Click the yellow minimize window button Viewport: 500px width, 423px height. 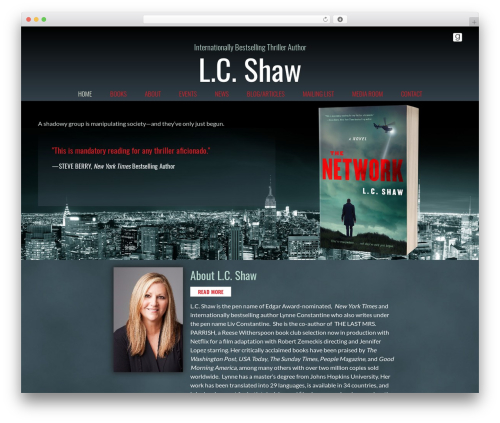36,19
